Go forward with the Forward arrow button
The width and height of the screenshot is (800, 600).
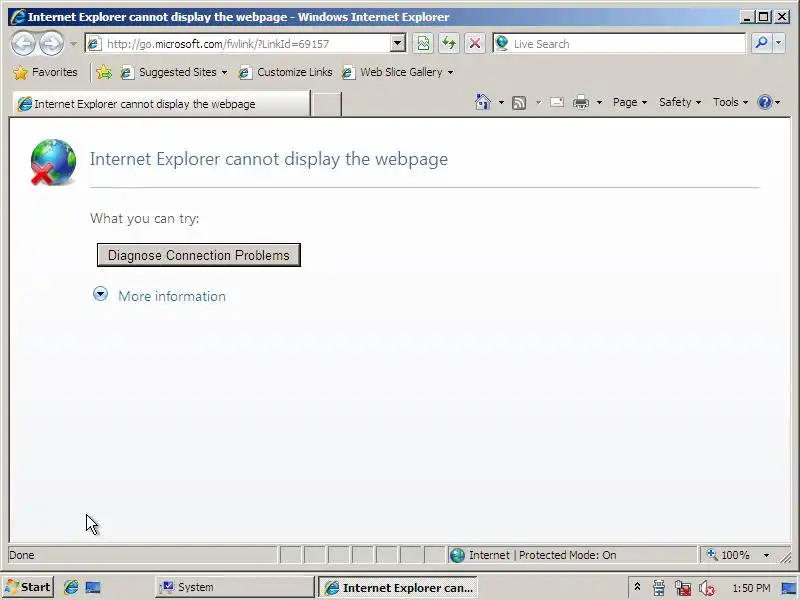coord(51,44)
